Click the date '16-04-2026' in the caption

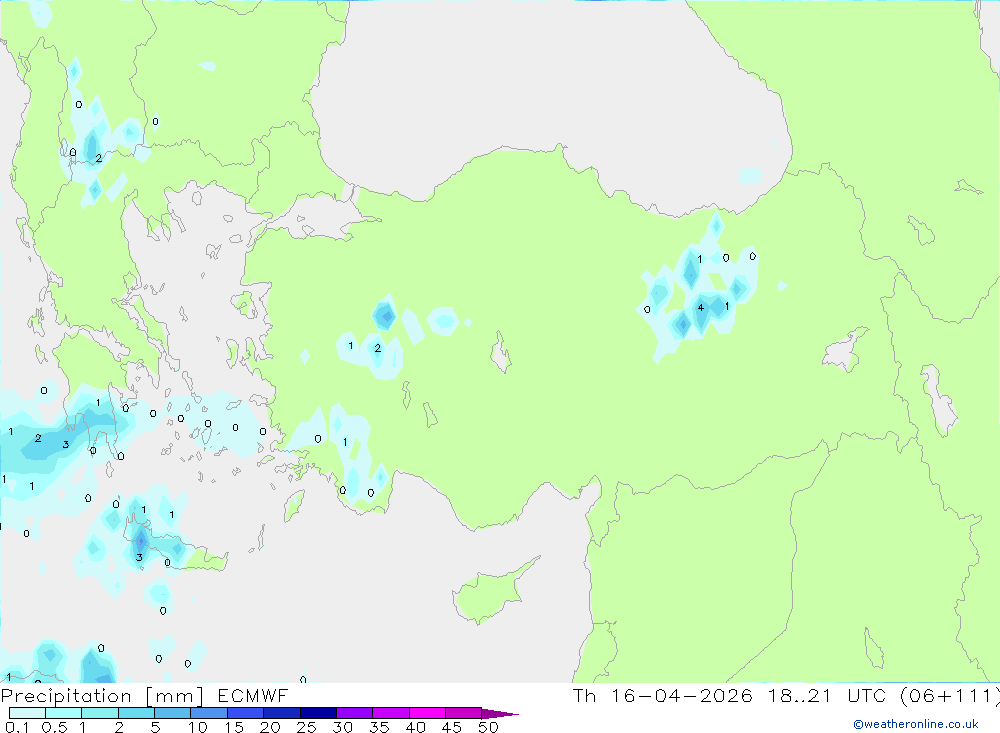(x=681, y=695)
